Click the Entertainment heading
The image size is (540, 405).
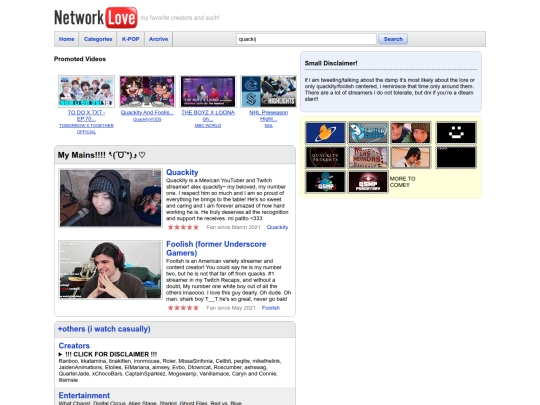click(84, 395)
